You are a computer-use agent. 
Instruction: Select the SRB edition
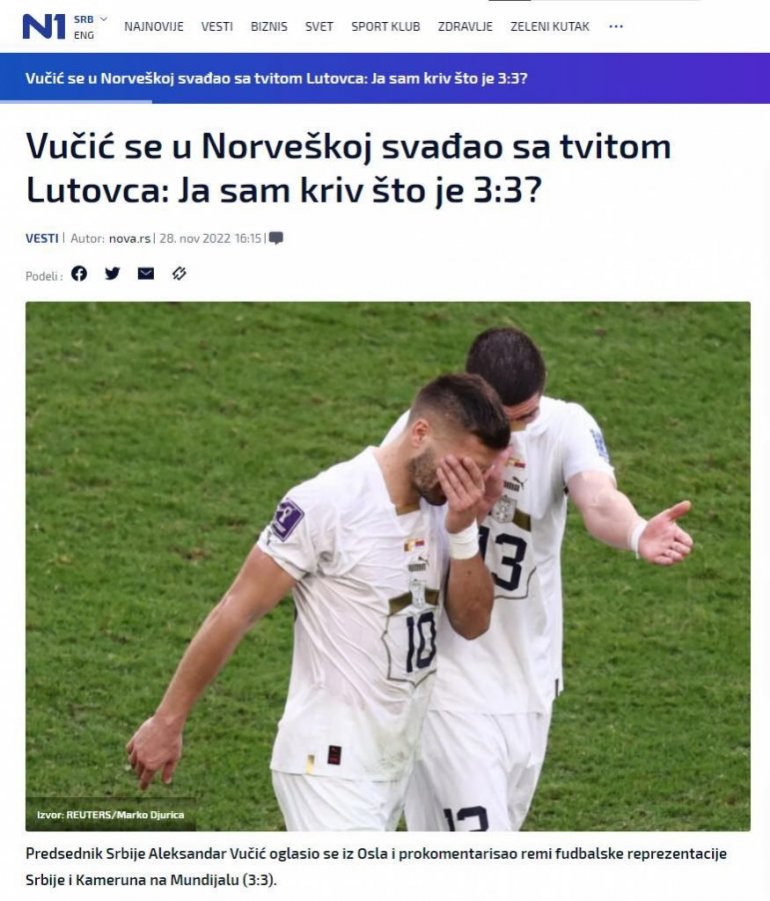click(84, 20)
